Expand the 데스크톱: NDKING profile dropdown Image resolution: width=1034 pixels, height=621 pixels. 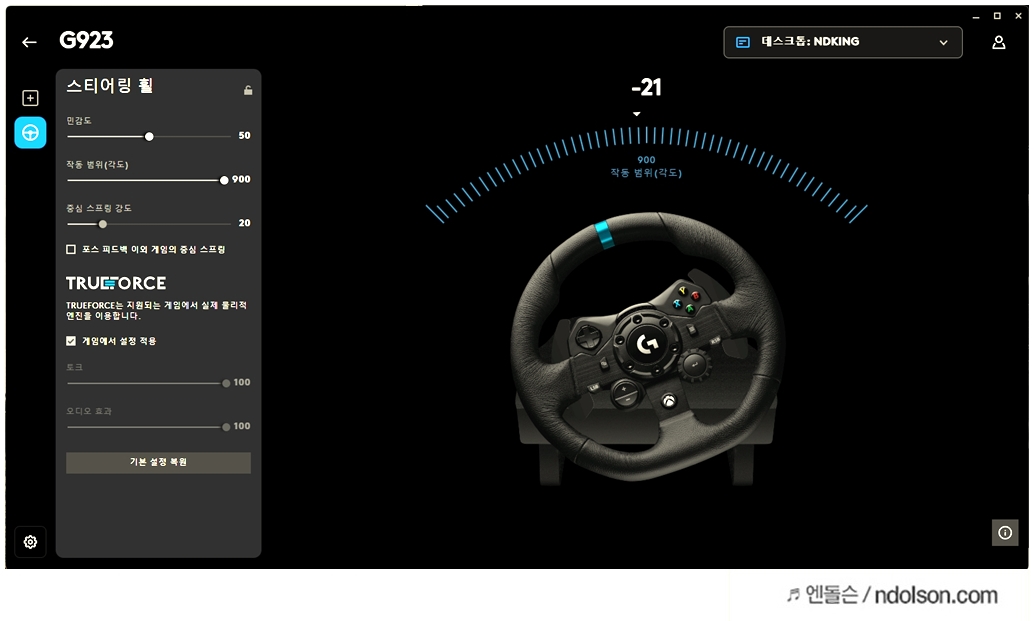tap(843, 42)
